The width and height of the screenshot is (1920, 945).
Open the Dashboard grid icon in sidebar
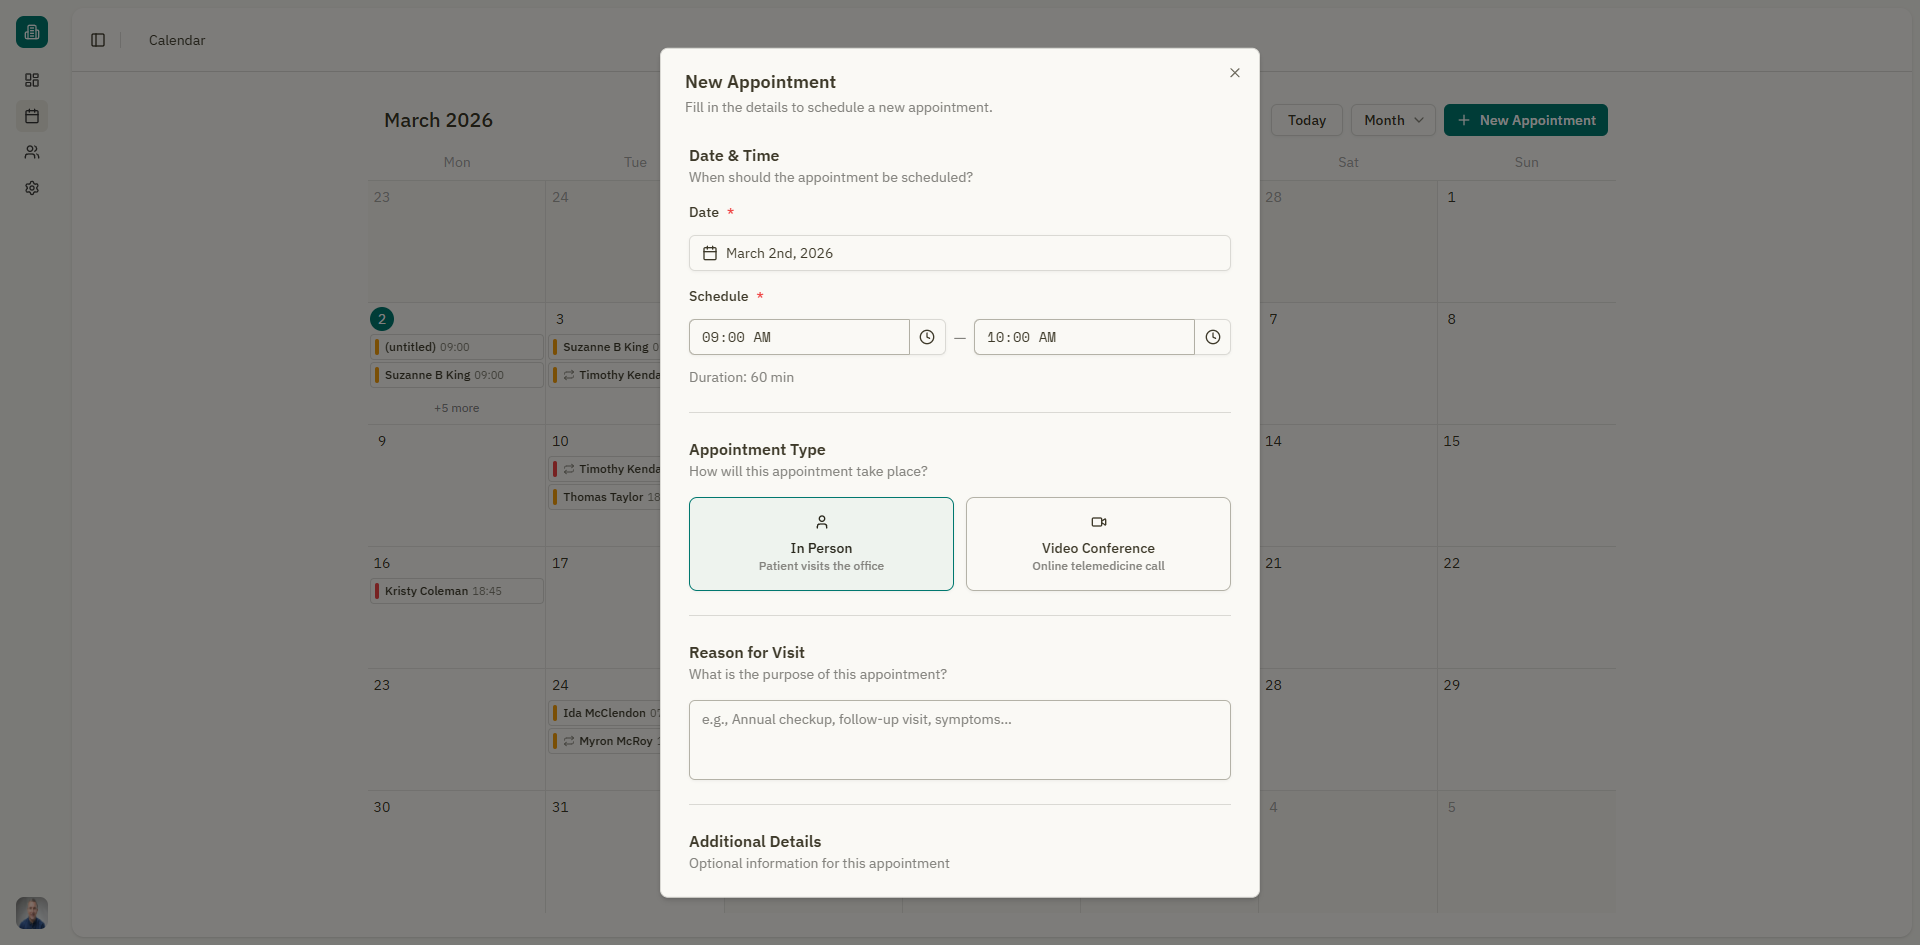(32, 80)
